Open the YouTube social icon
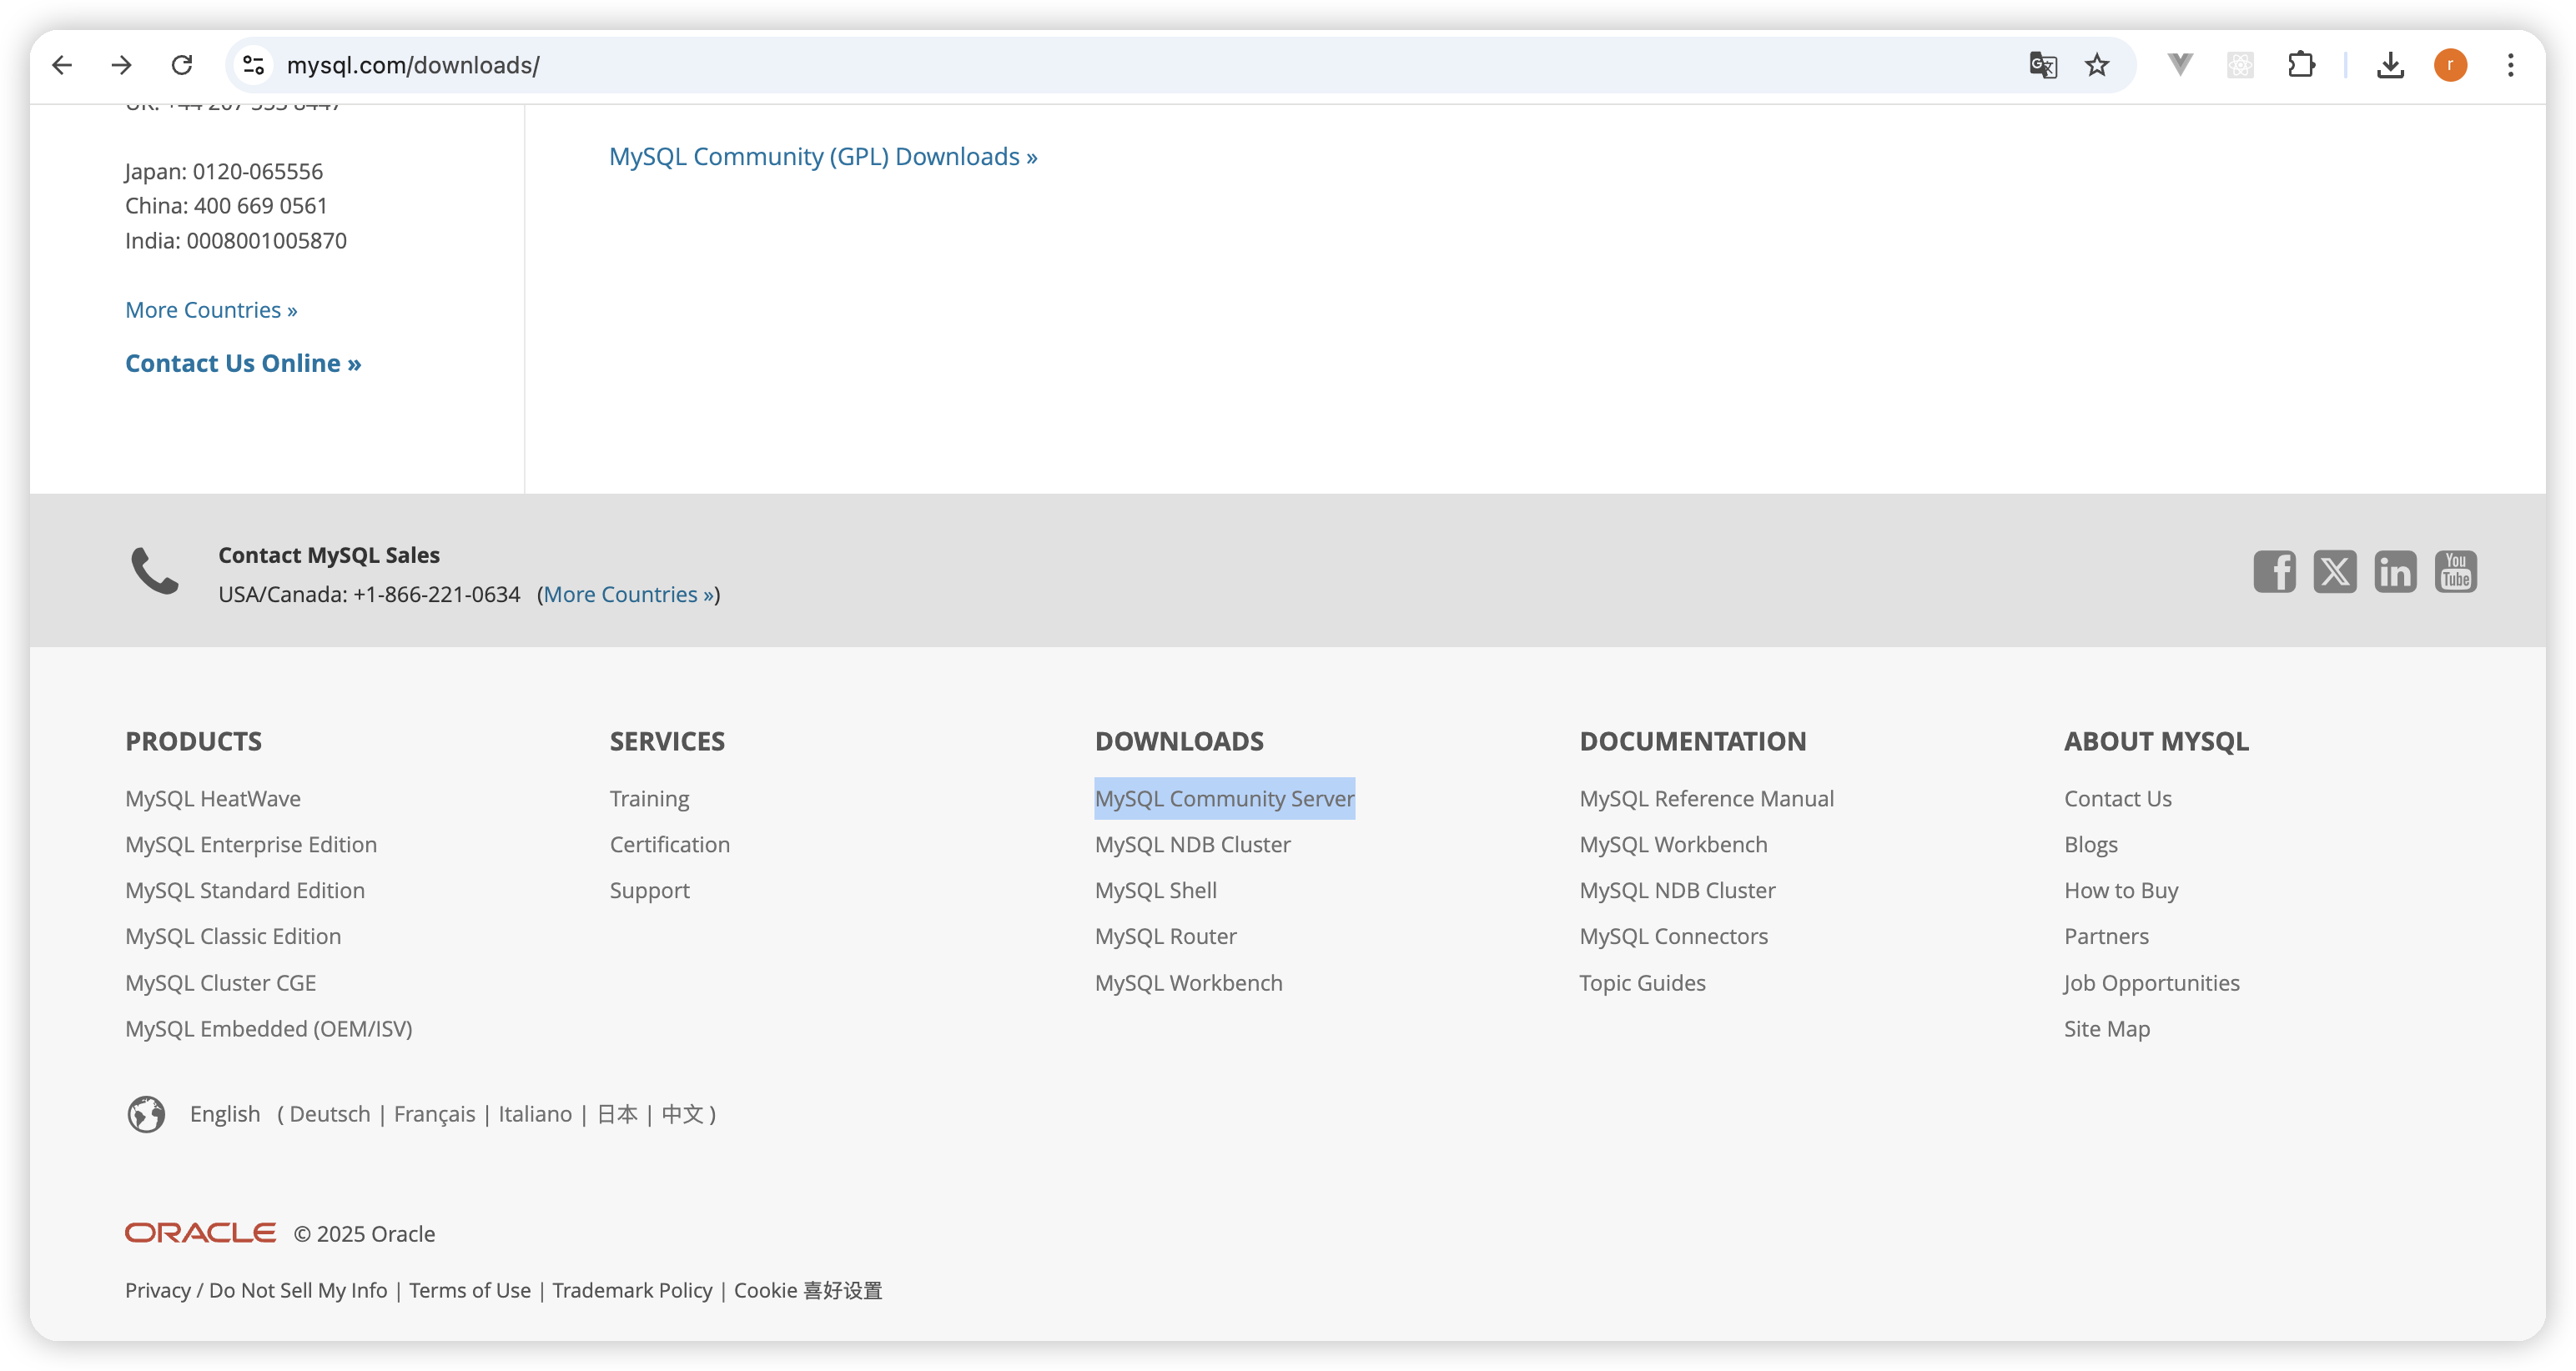 tap(2456, 572)
